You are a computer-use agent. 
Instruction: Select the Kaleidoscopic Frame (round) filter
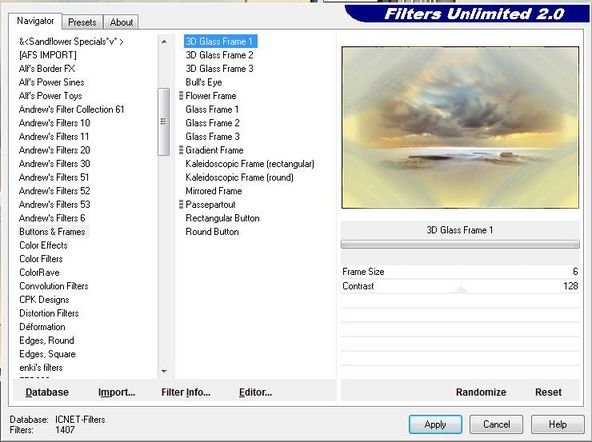[239, 177]
